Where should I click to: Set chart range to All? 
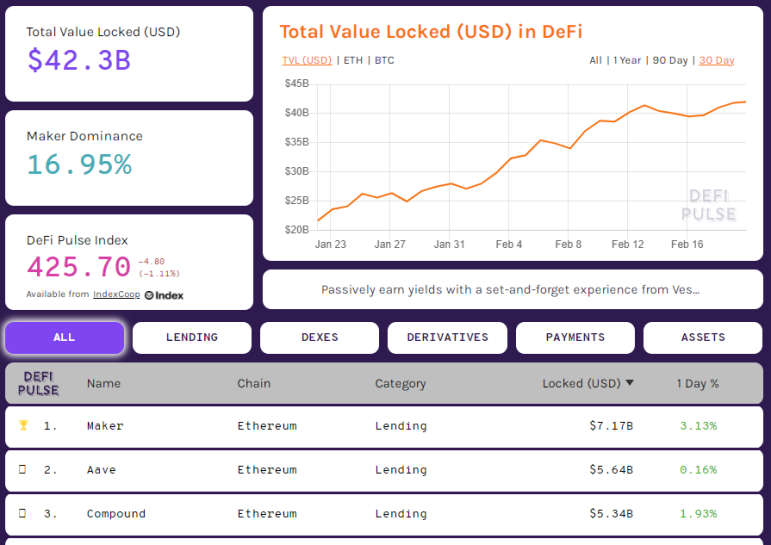[x=595, y=61]
